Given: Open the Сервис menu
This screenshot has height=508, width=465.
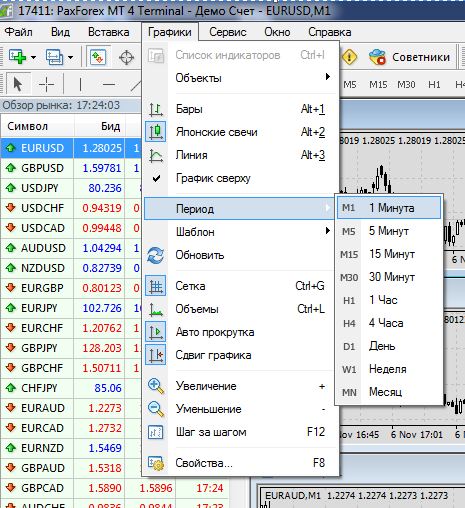Looking at the screenshot, I should tap(228, 32).
